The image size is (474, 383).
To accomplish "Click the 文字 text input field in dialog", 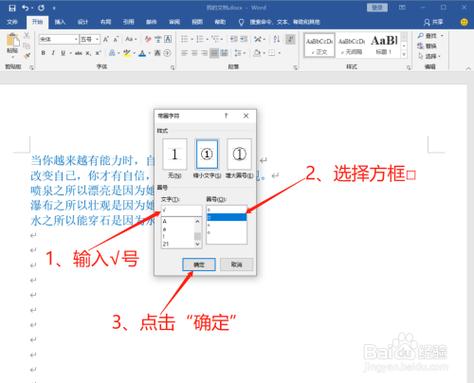I will (x=182, y=210).
